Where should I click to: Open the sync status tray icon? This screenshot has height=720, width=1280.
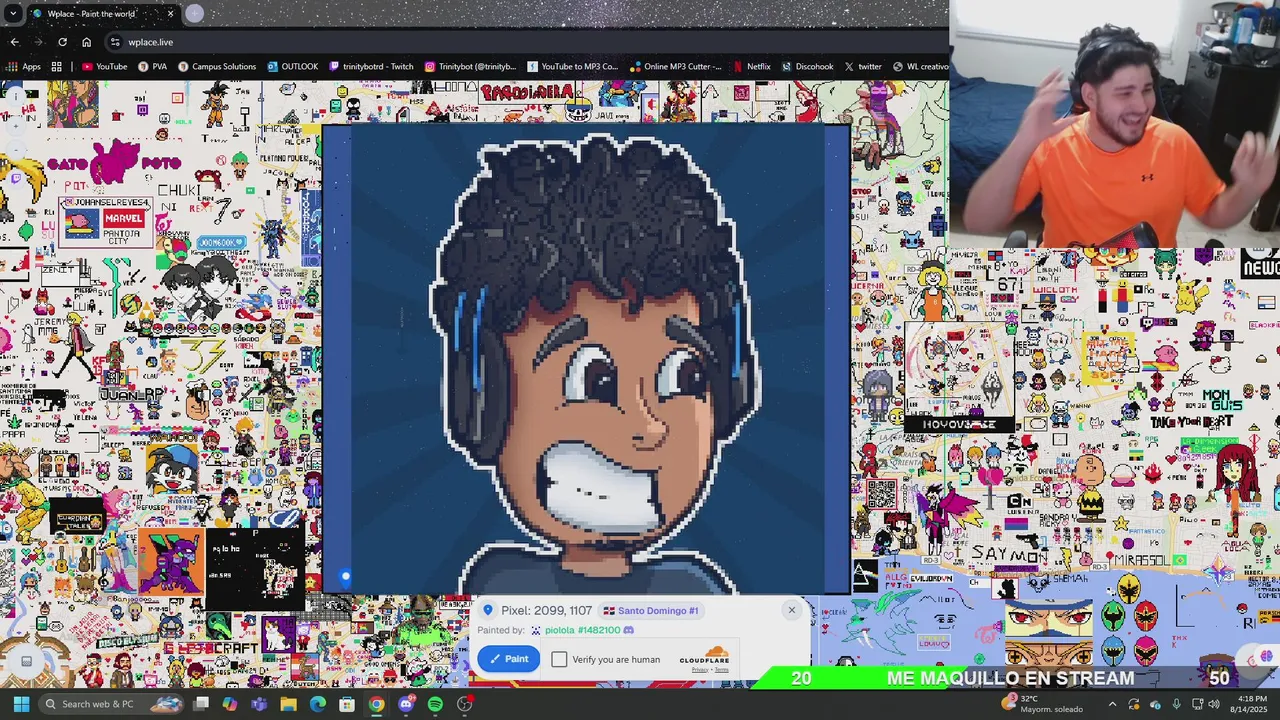[x=1133, y=704]
